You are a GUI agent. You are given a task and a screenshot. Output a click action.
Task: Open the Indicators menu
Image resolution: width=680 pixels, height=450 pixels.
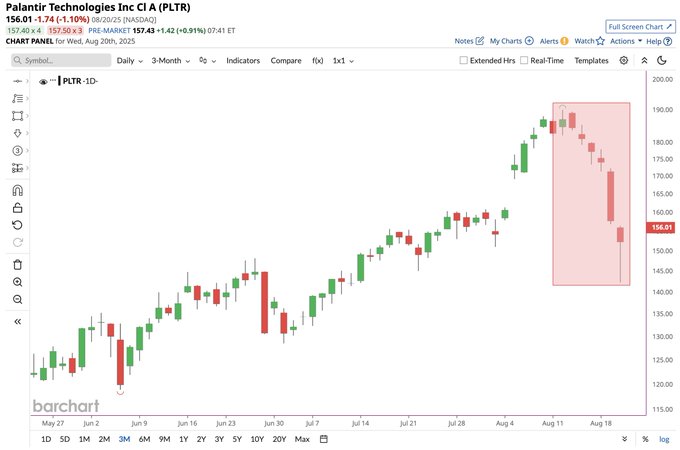[243, 61]
